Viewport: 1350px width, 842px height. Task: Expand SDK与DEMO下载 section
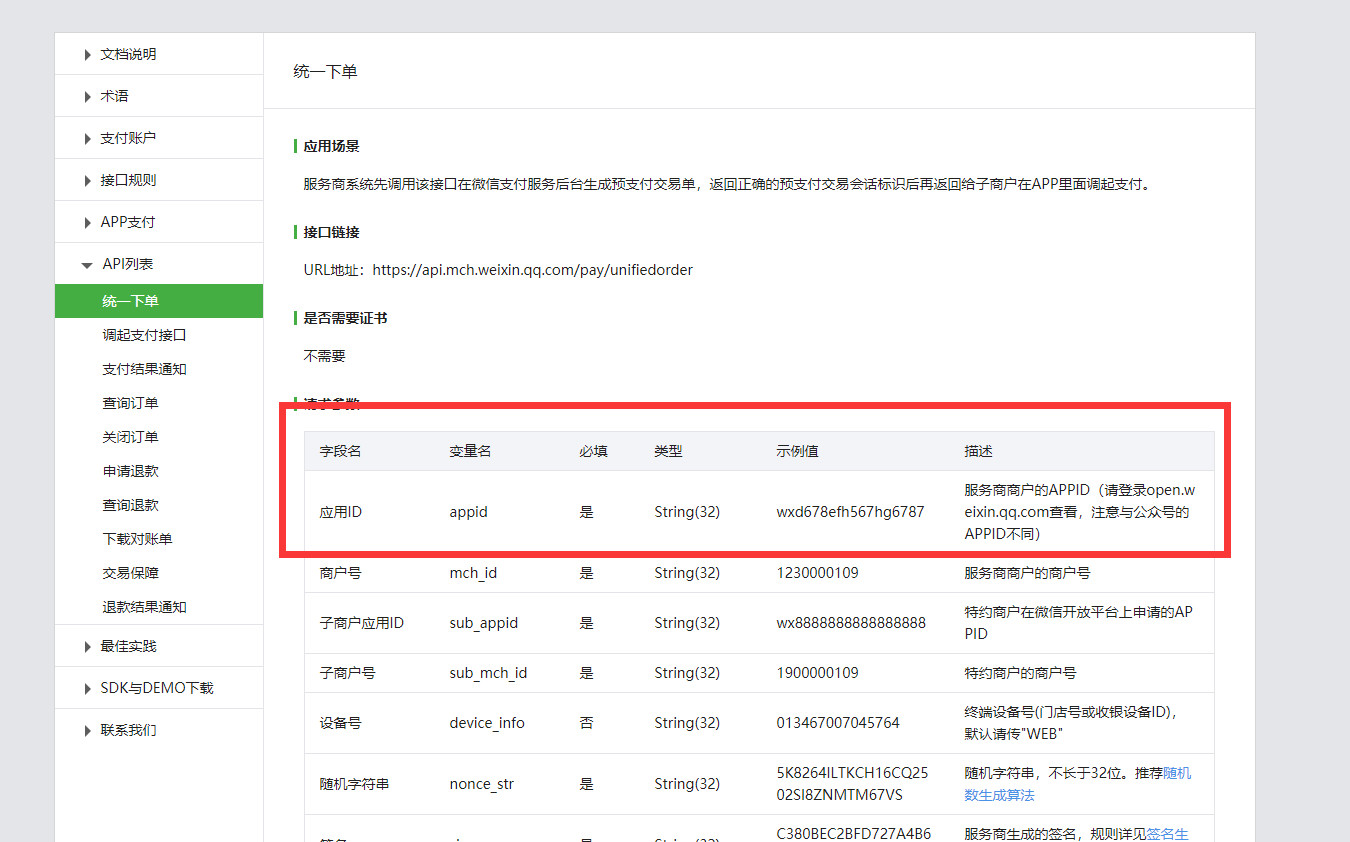coord(156,688)
